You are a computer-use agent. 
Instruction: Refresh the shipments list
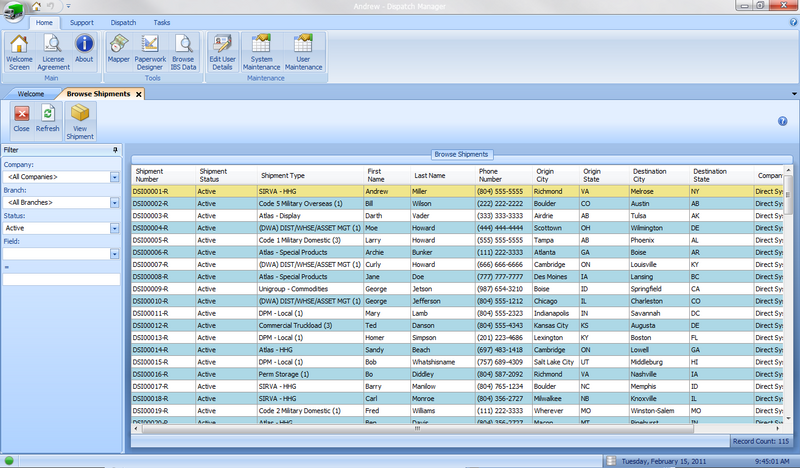pos(48,119)
